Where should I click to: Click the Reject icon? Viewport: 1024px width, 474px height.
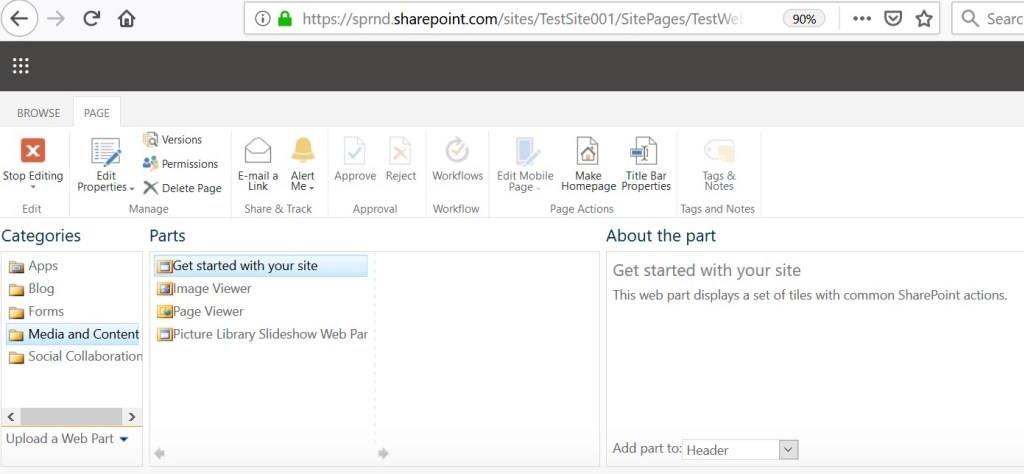tap(400, 151)
